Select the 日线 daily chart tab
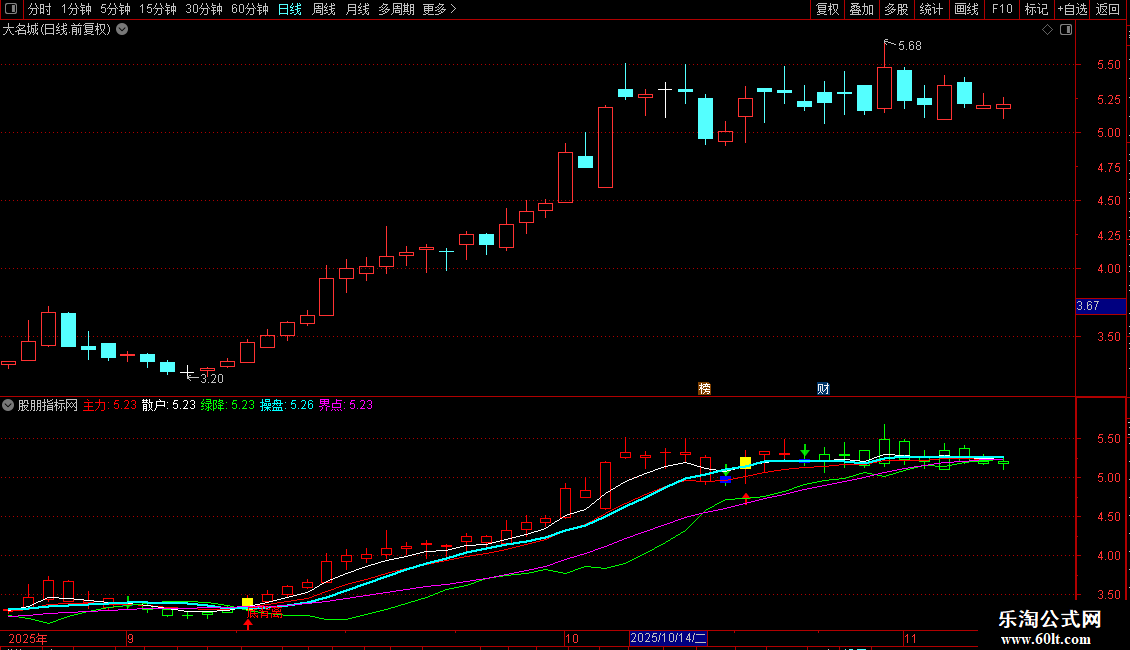Image resolution: width=1130 pixels, height=650 pixels. pyautogui.click(x=290, y=9)
